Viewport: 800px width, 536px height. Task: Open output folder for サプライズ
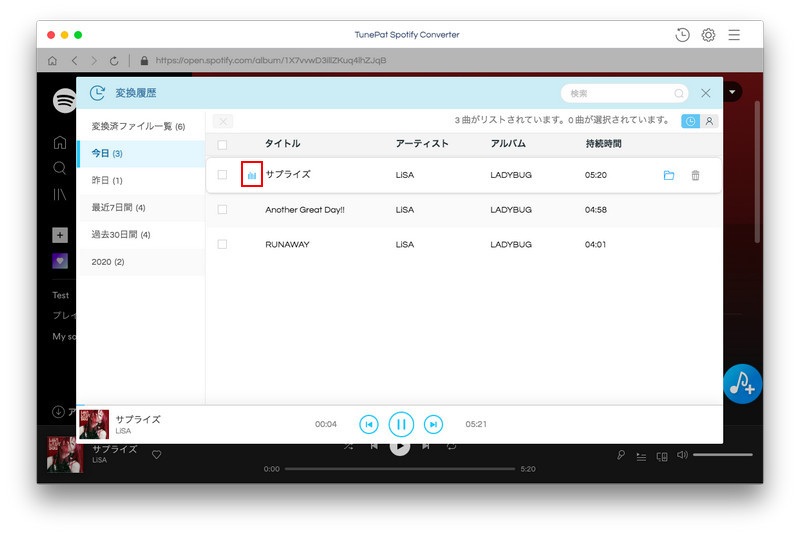pyautogui.click(x=669, y=175)
